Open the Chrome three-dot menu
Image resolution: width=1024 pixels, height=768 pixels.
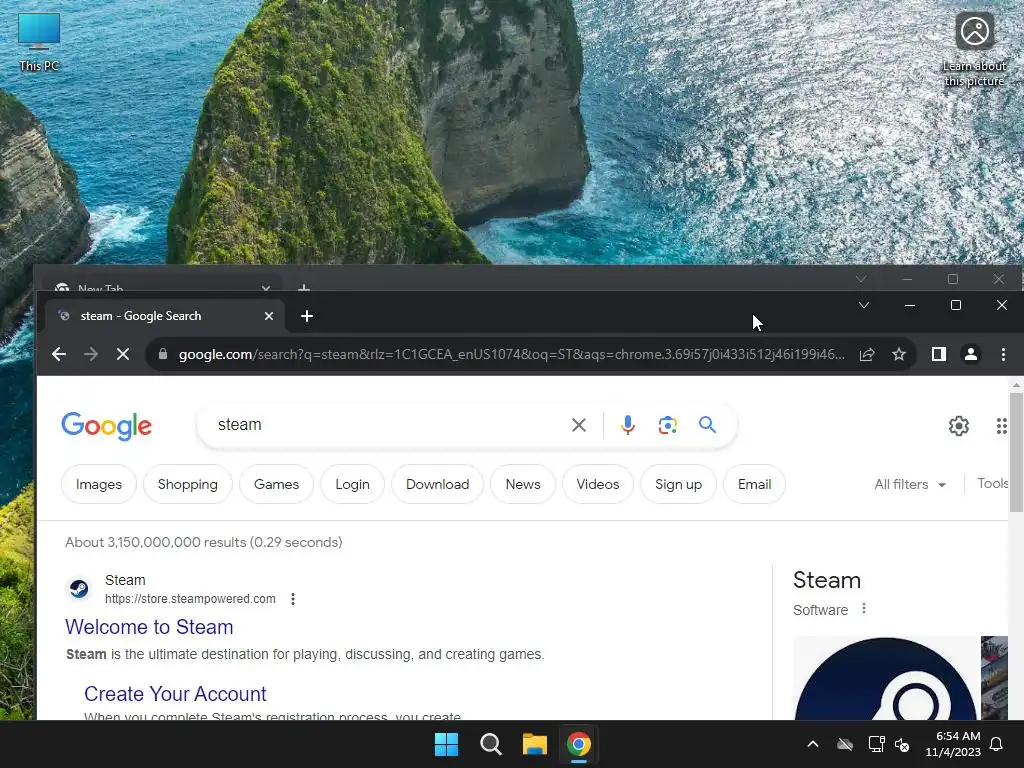(1003, 354)
